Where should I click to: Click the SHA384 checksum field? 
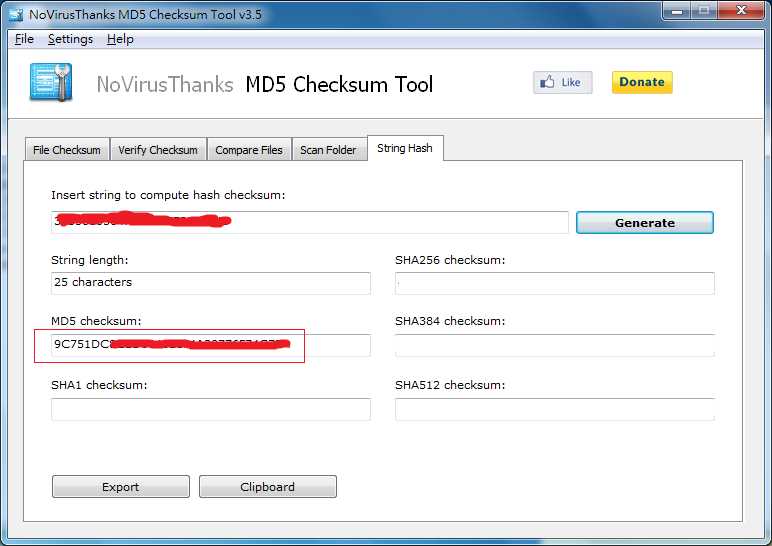[554, 345]
